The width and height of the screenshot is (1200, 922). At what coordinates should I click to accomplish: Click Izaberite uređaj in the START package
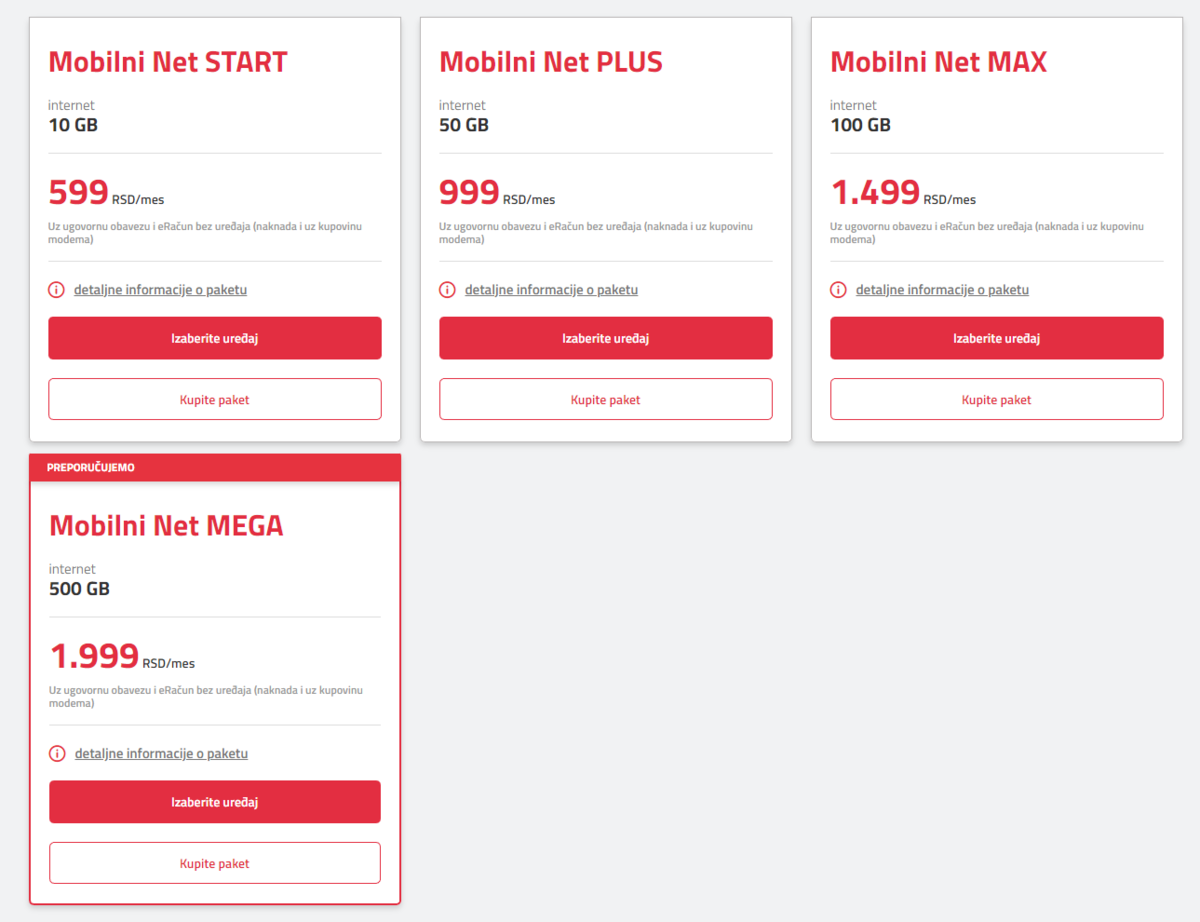point(215,338)
